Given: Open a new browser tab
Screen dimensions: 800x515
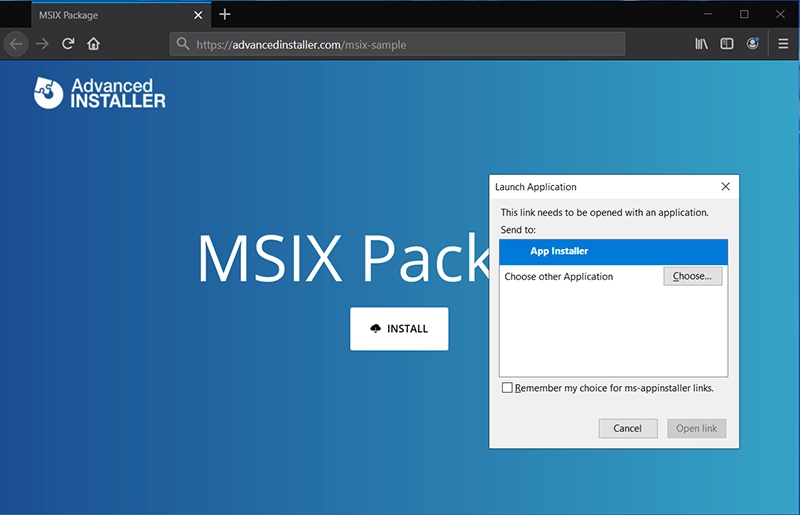Looking at the screenshot, I should (x=224, y=15).
